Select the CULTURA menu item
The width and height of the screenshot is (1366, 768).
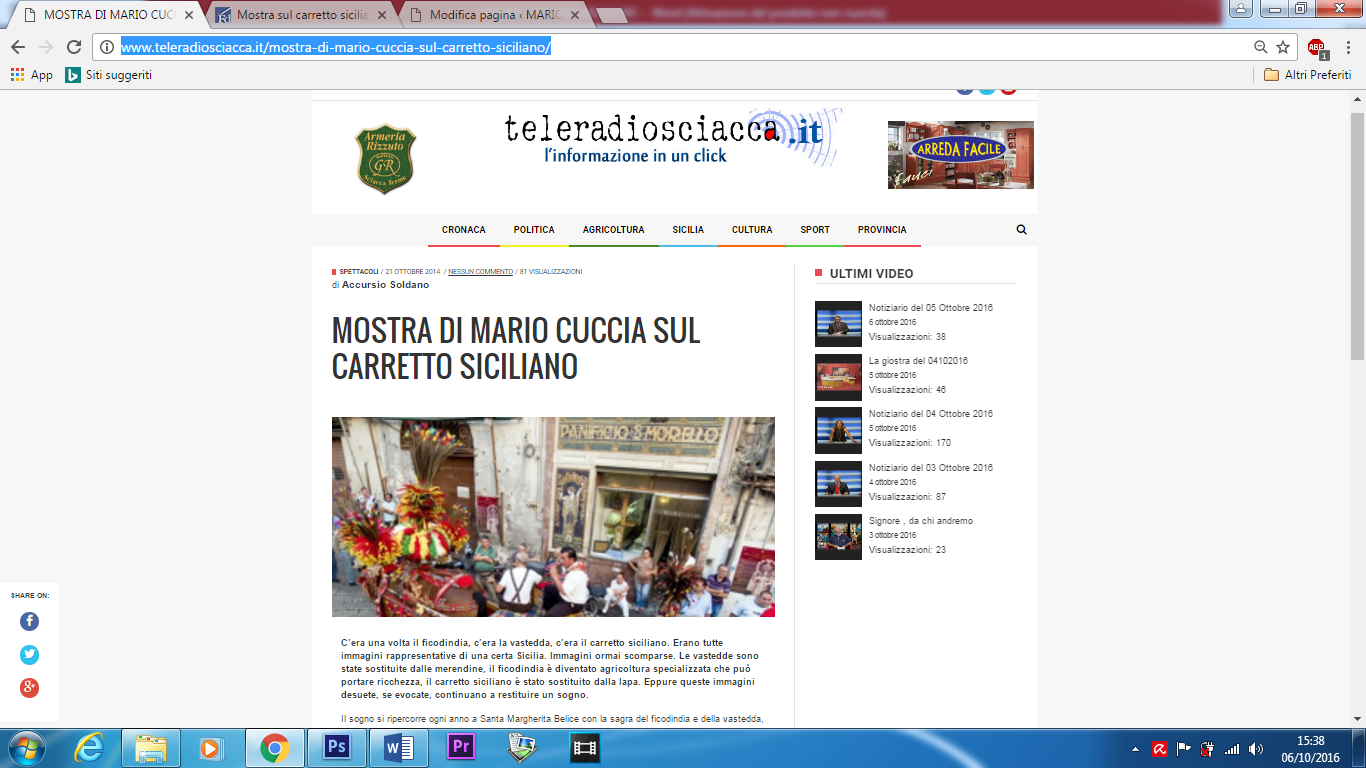pos(752,230)
